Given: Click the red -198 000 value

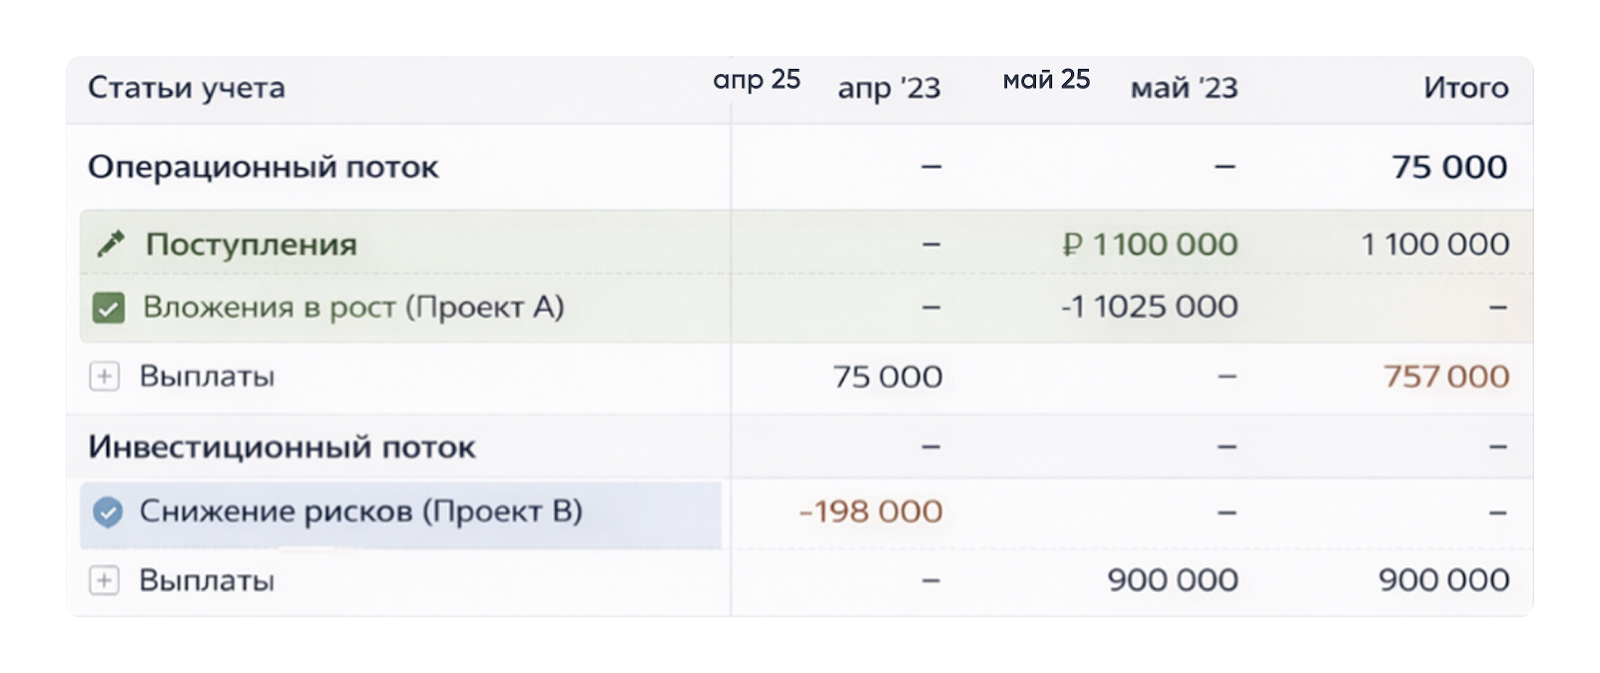Looking at the screenshot, I should tap(871, 512).
